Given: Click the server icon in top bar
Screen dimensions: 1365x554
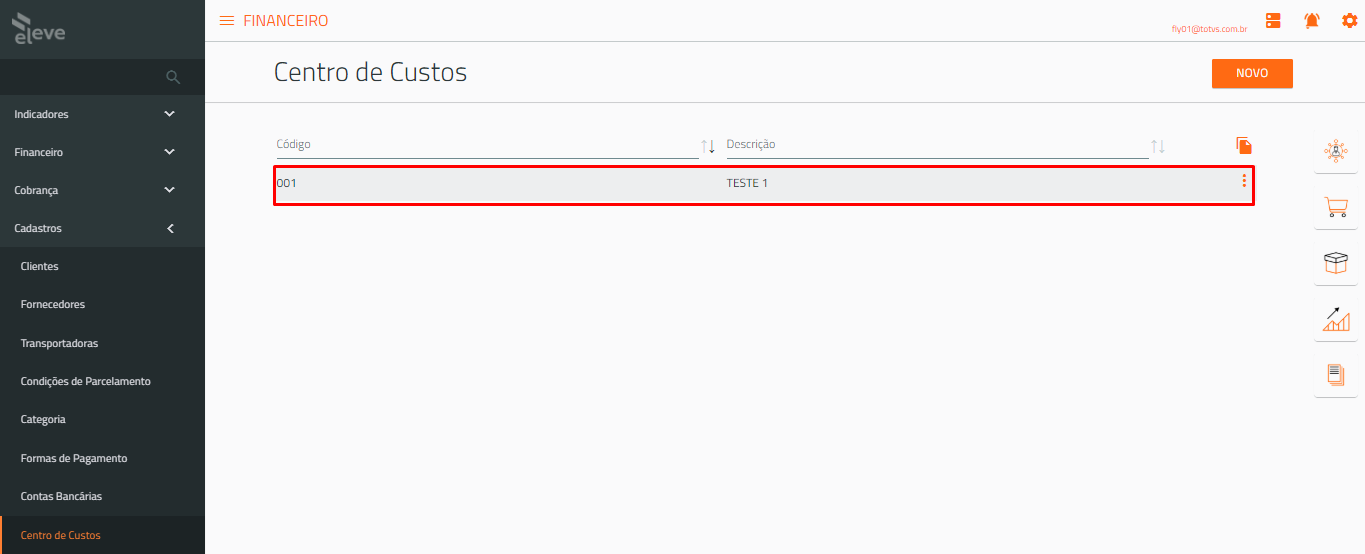Looking at the screenshot, I should [x=1273, y=20].
